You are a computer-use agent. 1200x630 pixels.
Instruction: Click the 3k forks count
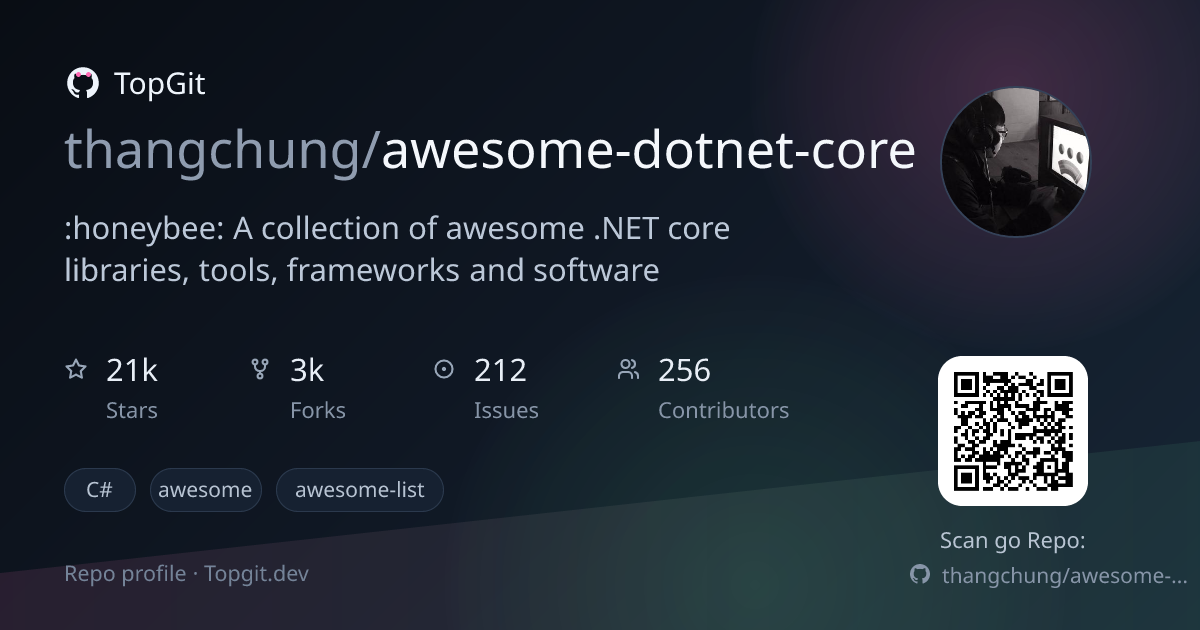click(x=307, y=370)
